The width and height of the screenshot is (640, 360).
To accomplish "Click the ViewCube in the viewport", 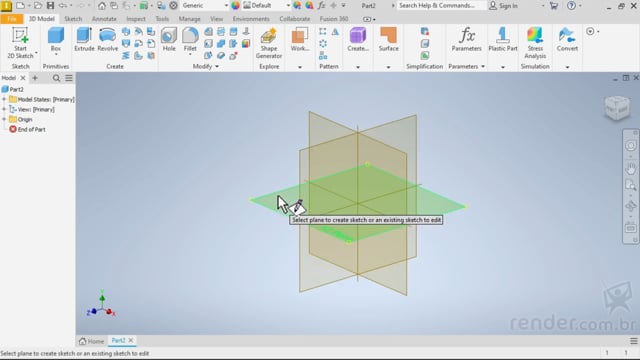I will [617, 108].
